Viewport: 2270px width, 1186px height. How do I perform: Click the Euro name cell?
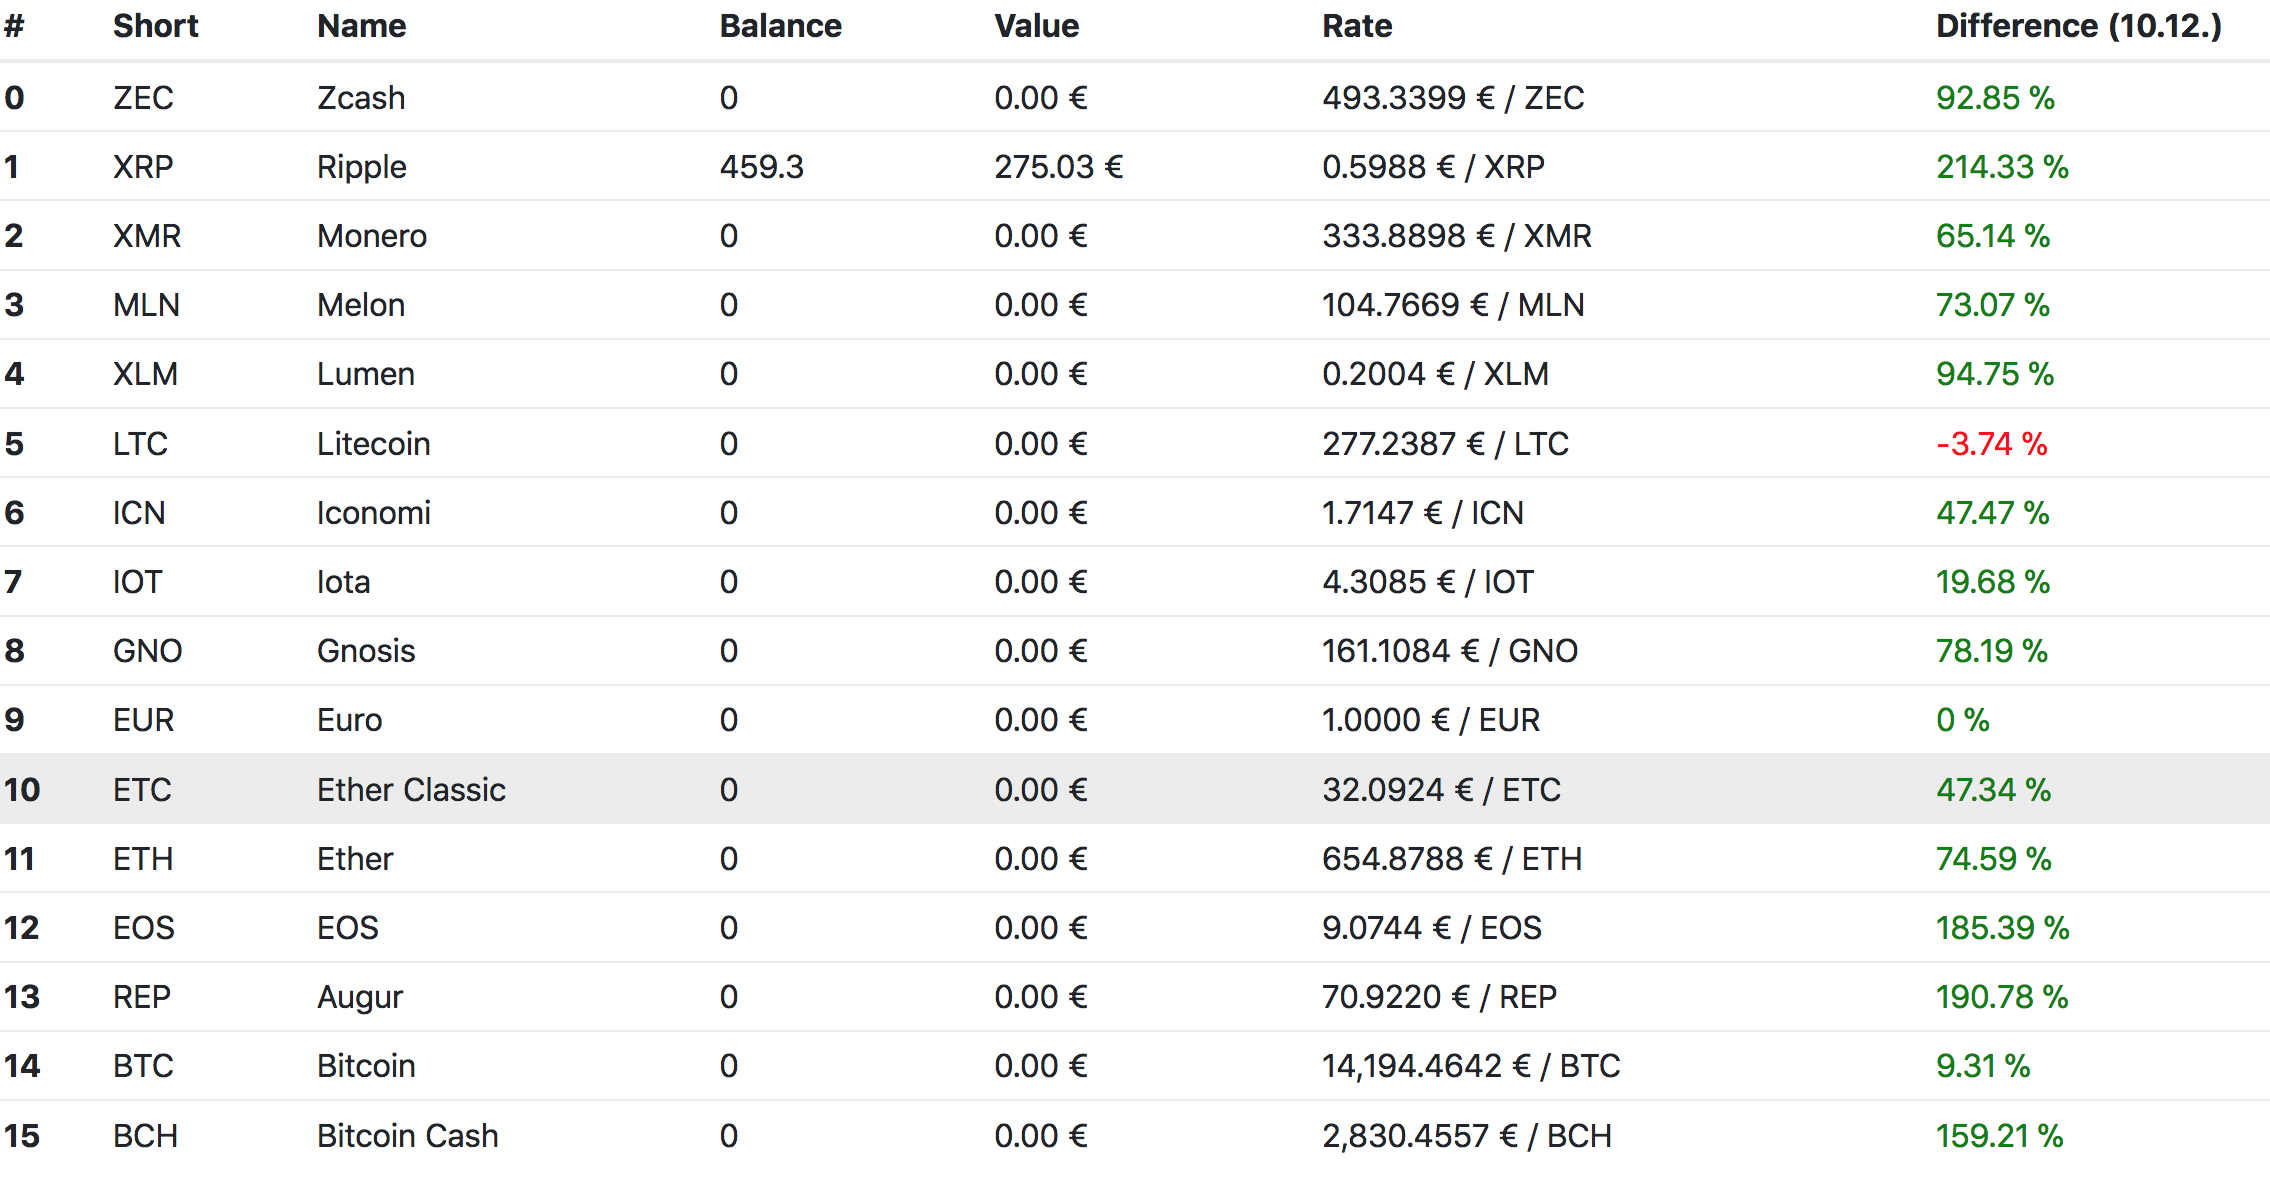[350, 720]
